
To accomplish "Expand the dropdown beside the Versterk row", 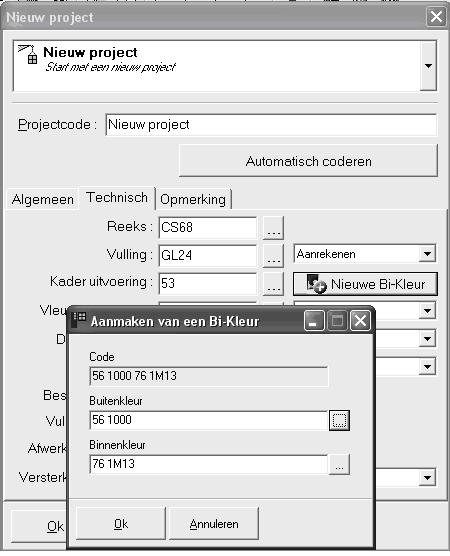I will [x=428, y=477].
